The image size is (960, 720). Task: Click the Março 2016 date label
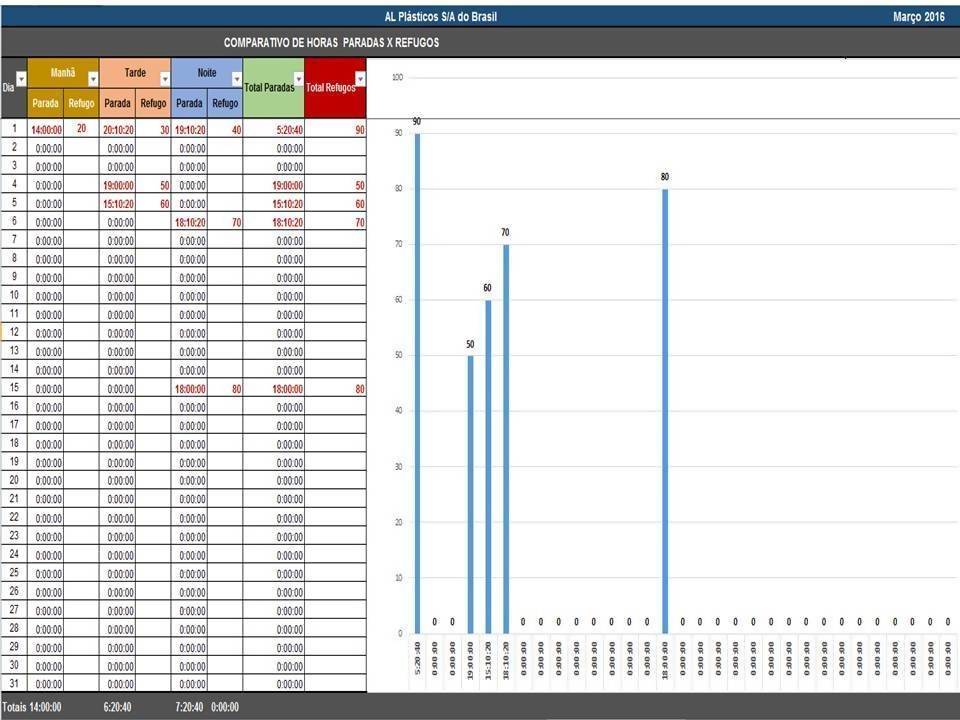[918, 17]
